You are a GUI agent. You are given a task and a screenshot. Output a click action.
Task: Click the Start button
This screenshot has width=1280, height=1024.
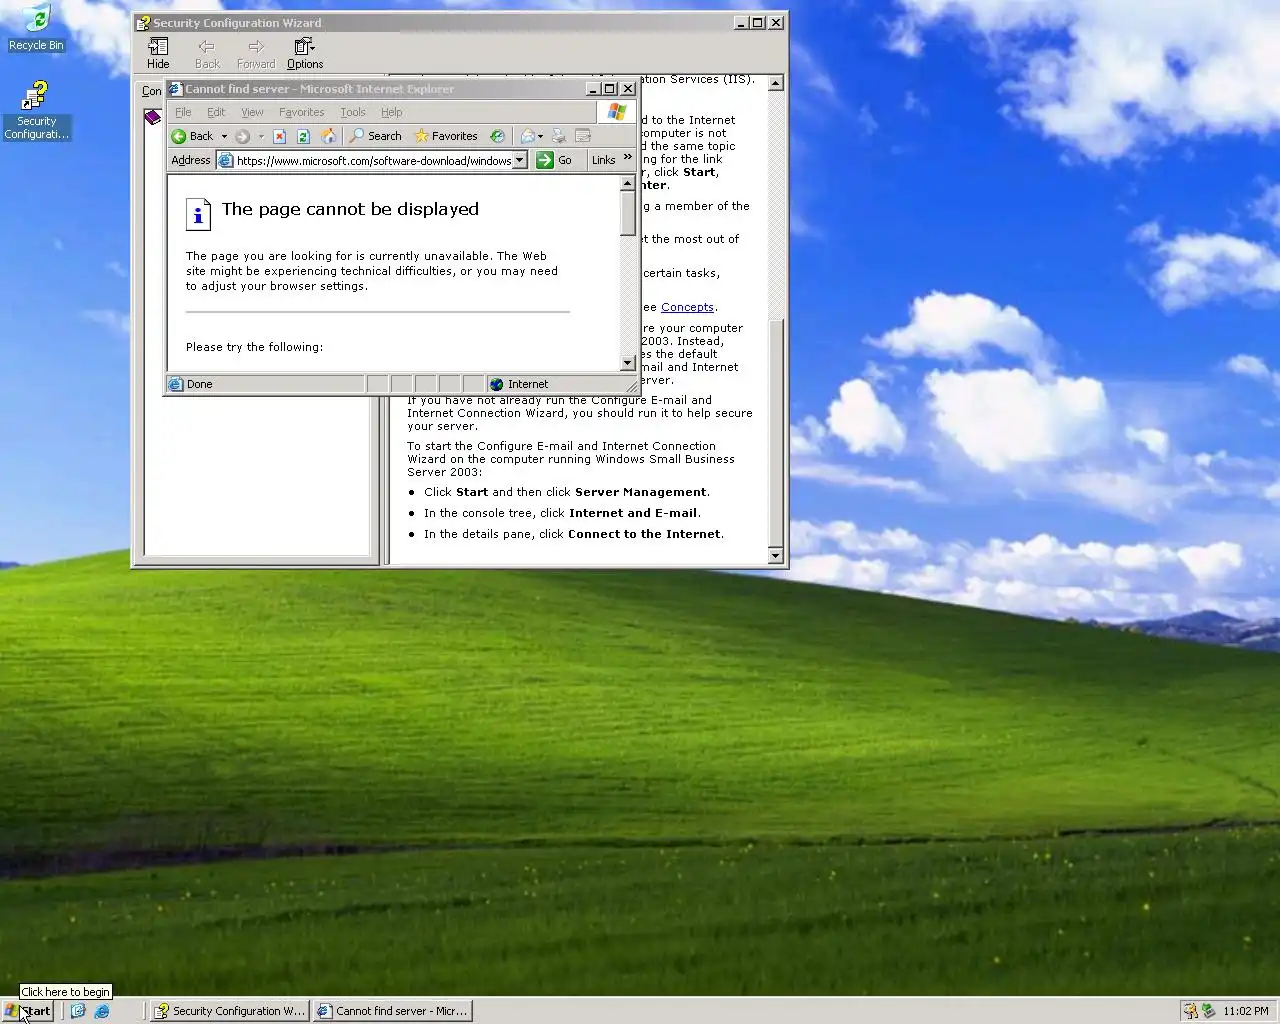point(27,1011)
